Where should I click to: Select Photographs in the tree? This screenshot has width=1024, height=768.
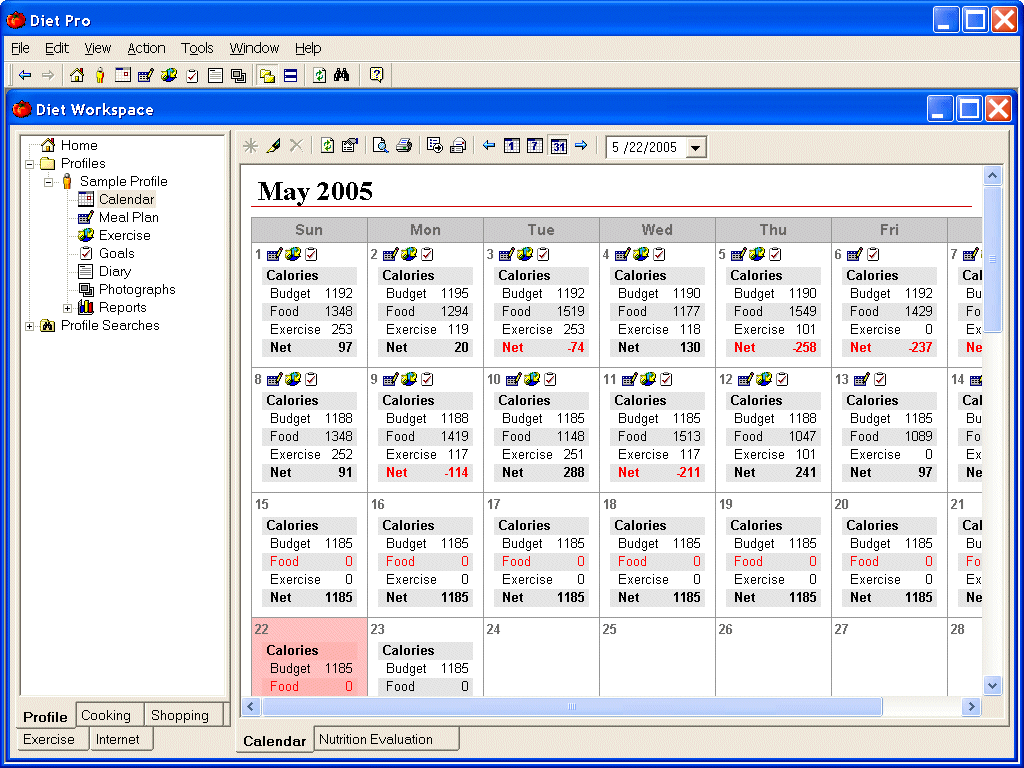pyautogui.click(x=137, y=289)
